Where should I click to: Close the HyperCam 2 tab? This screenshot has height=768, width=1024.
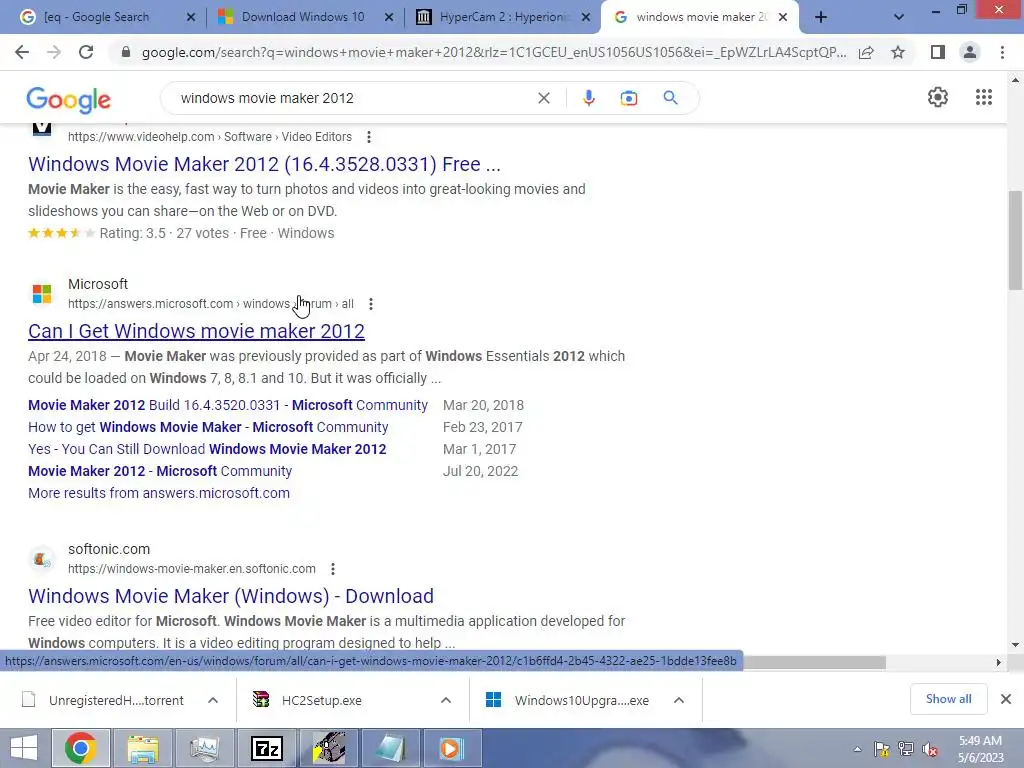point(586,18)
